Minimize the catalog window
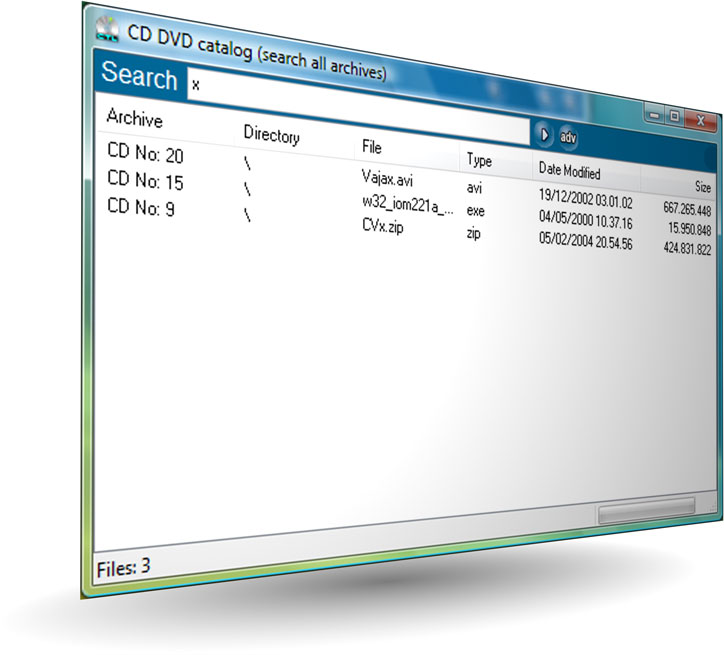This screenshot has width=724, height=655. pyautogui.click(x=654, y=114)
